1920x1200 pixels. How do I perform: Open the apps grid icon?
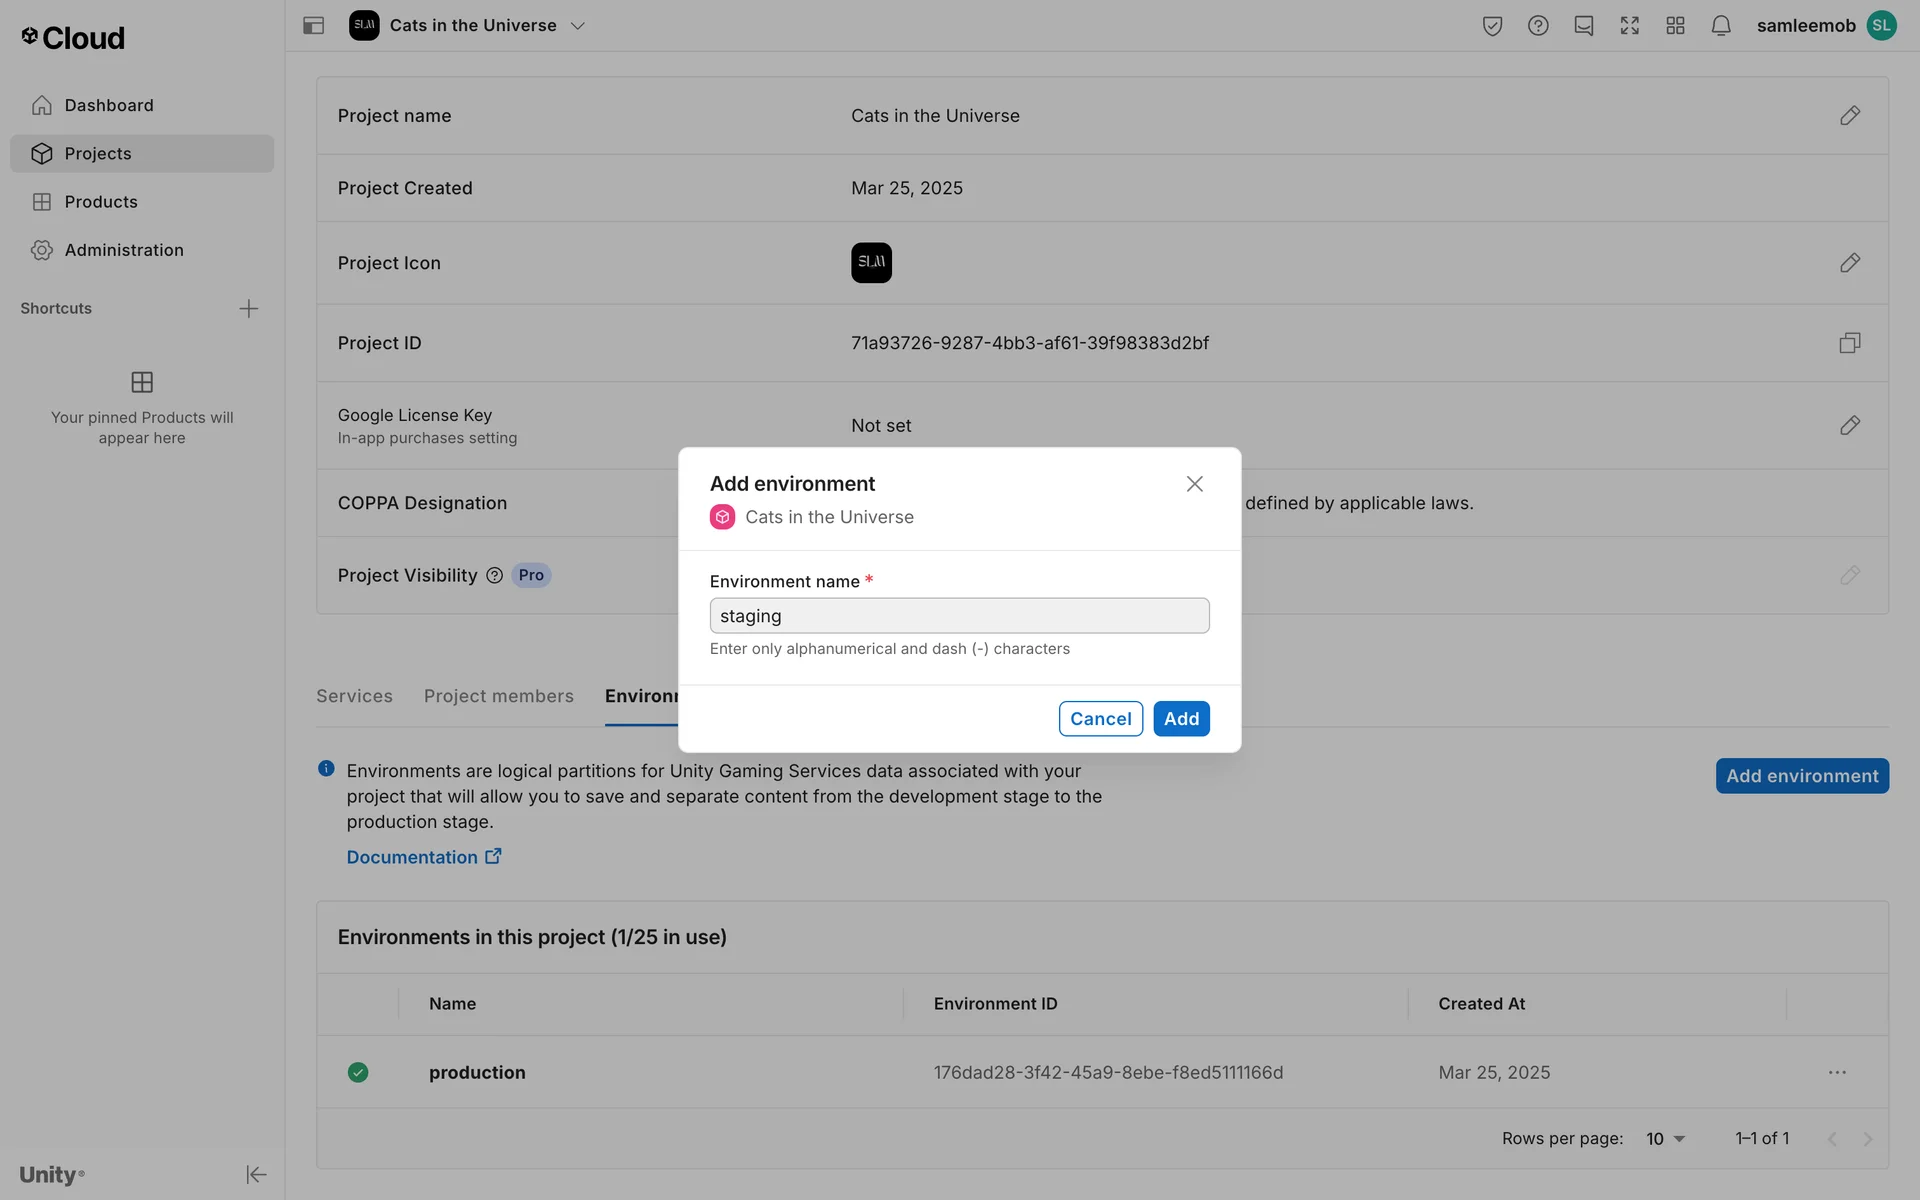tap(1675, 26)
